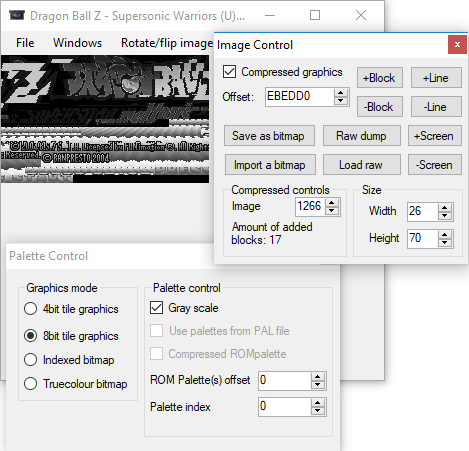Viewport: 469px width, 451px height.
Task: Decrease Offset with the down arrow
Action: pyautogui.click(x=340, y=101)
